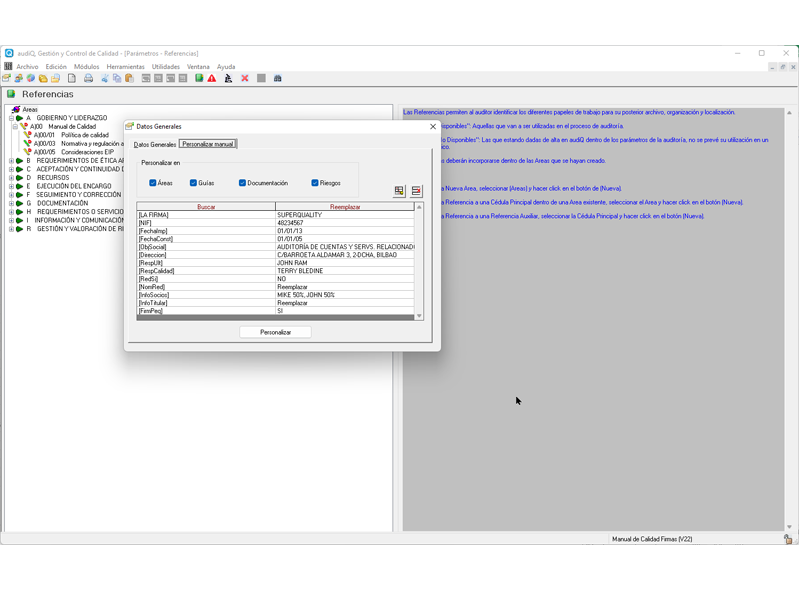The width and height of the screenshot is (800, 600).
Task: Uncheck the Guías checkbox
Action: (x=193, y=183)
